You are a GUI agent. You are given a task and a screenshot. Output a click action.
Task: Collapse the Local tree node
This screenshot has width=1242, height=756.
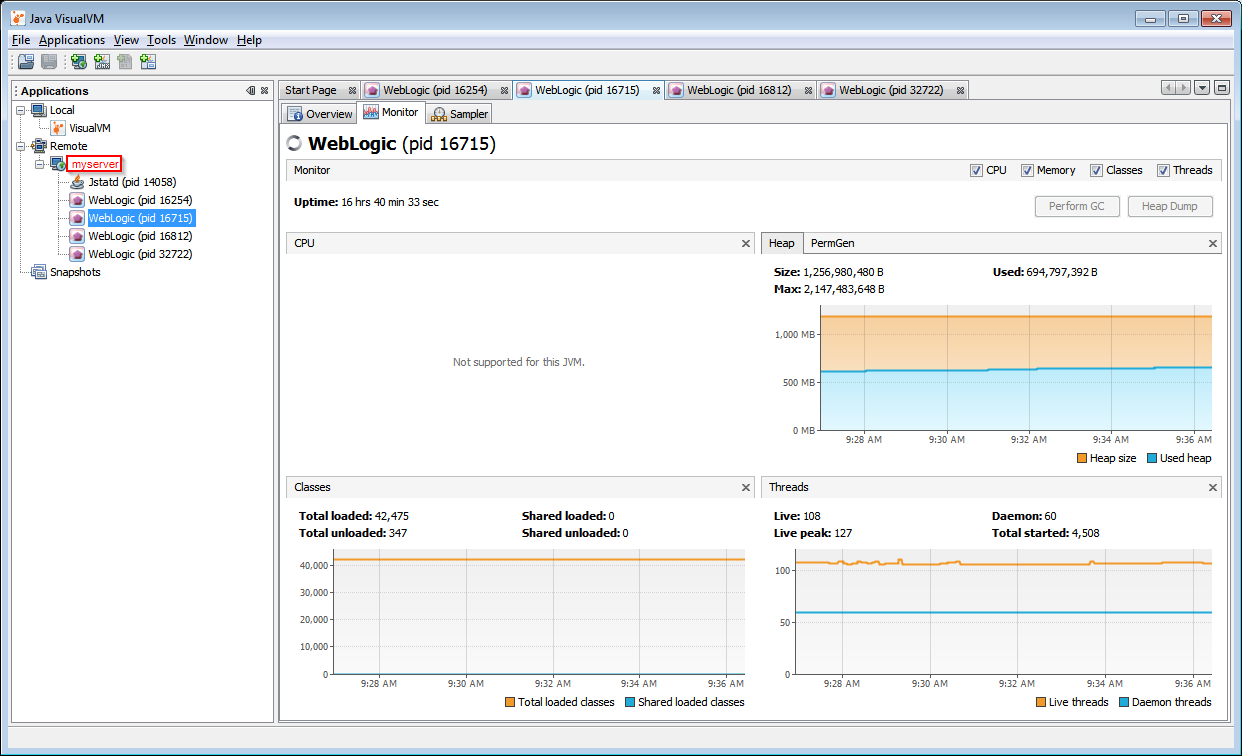point(22,110)
